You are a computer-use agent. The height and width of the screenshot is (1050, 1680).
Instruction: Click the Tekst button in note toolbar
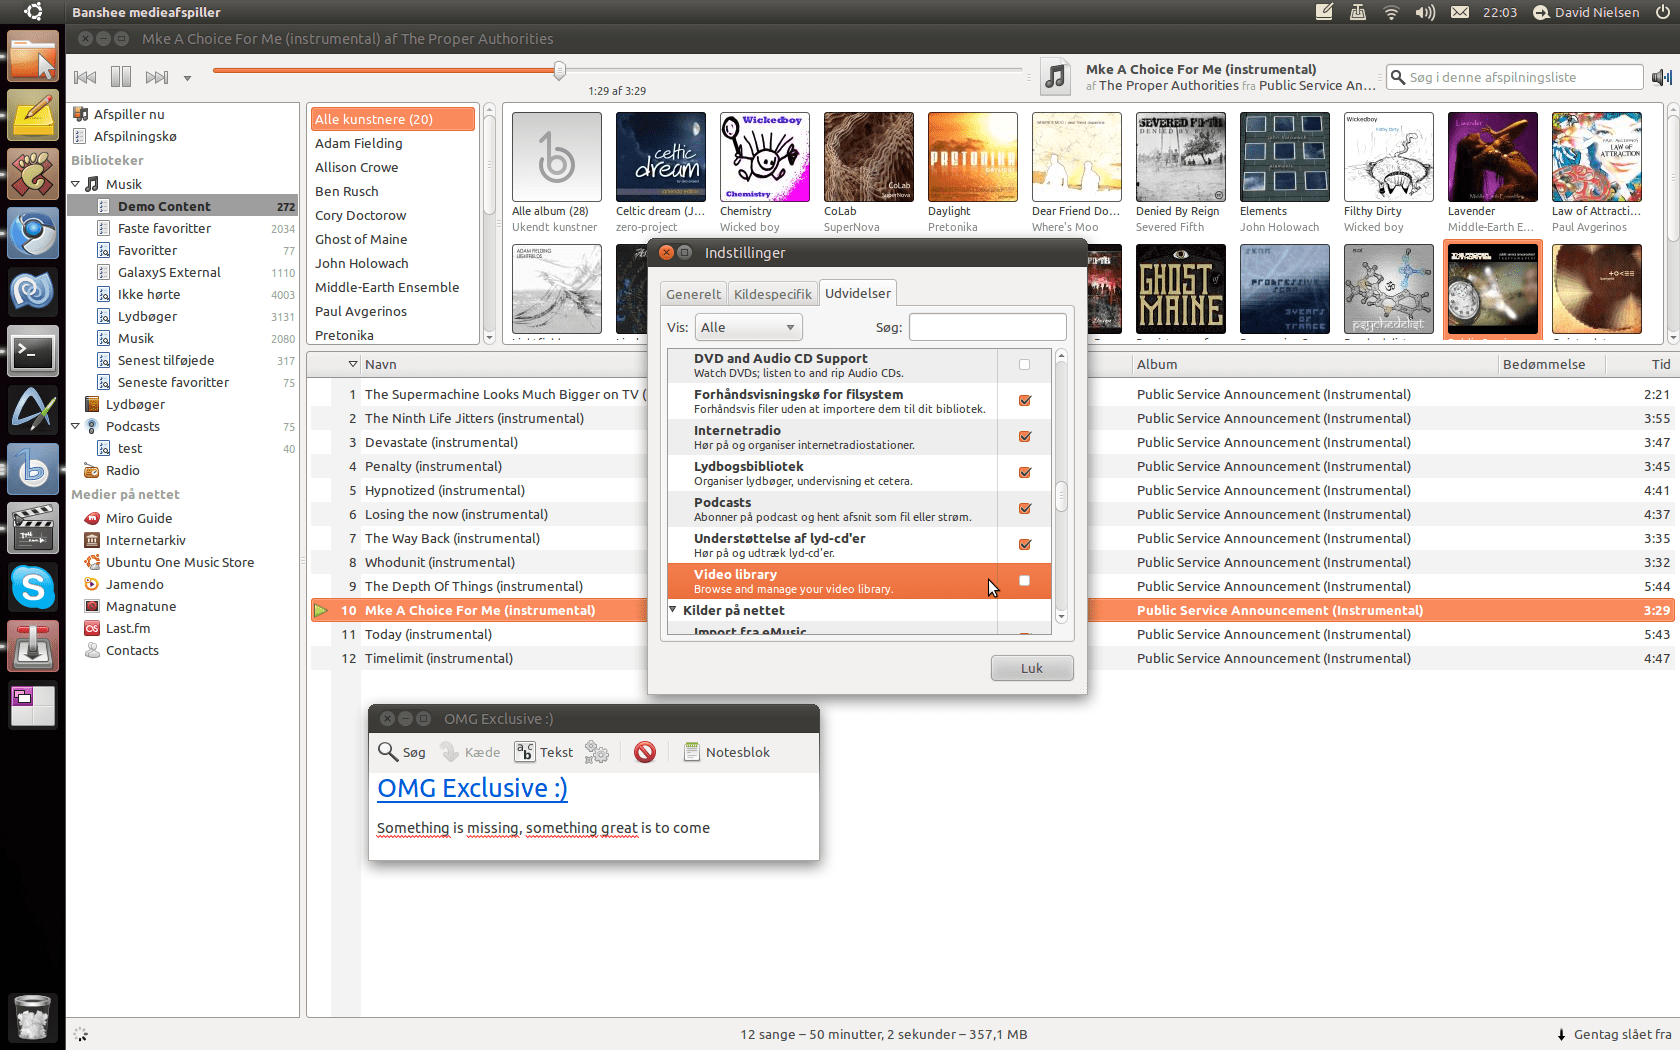(544, 752)
